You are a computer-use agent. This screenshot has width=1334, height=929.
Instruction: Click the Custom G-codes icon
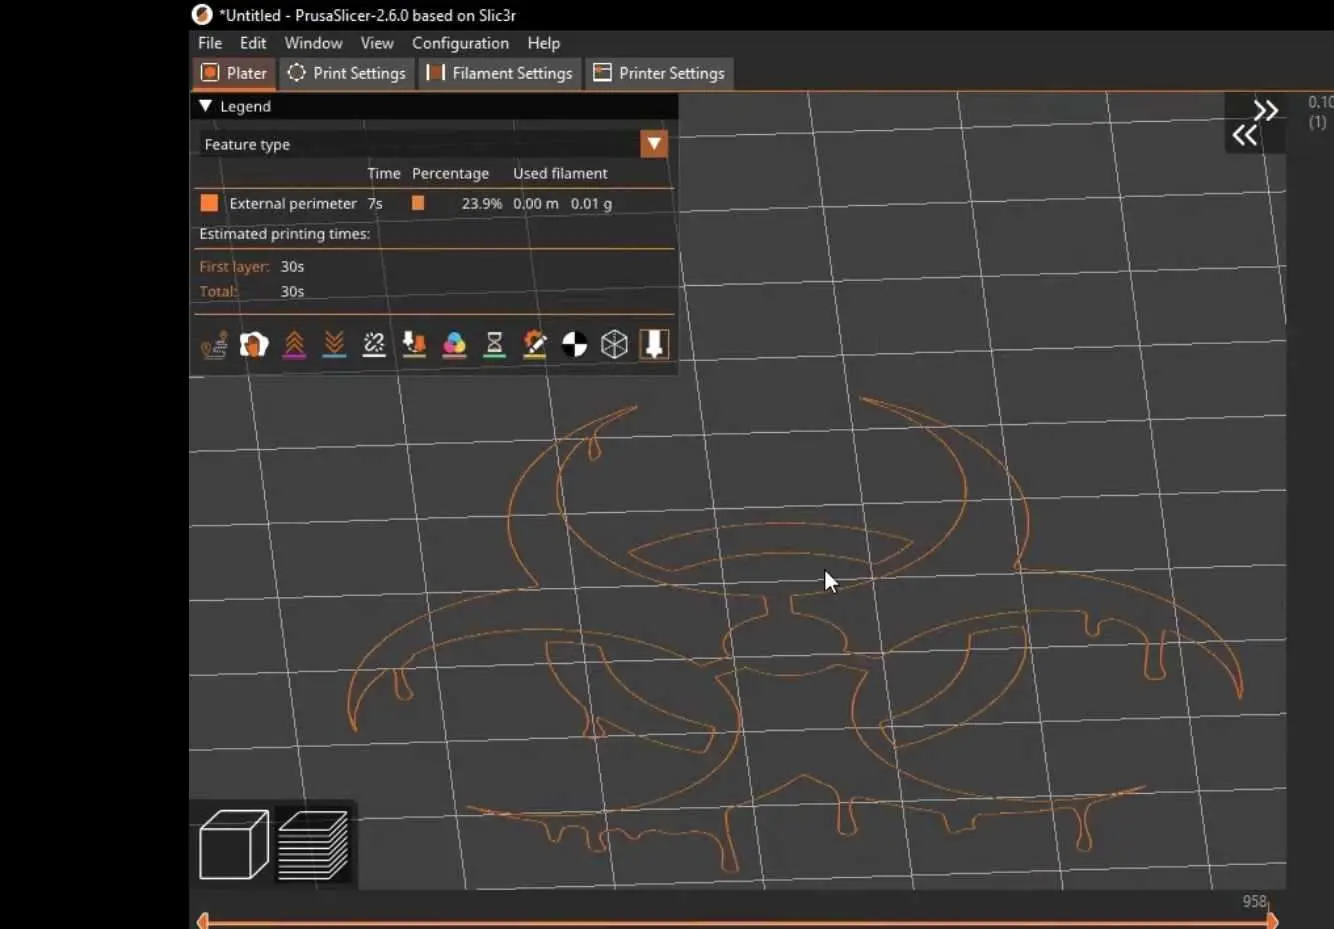(x=535, y=345)
